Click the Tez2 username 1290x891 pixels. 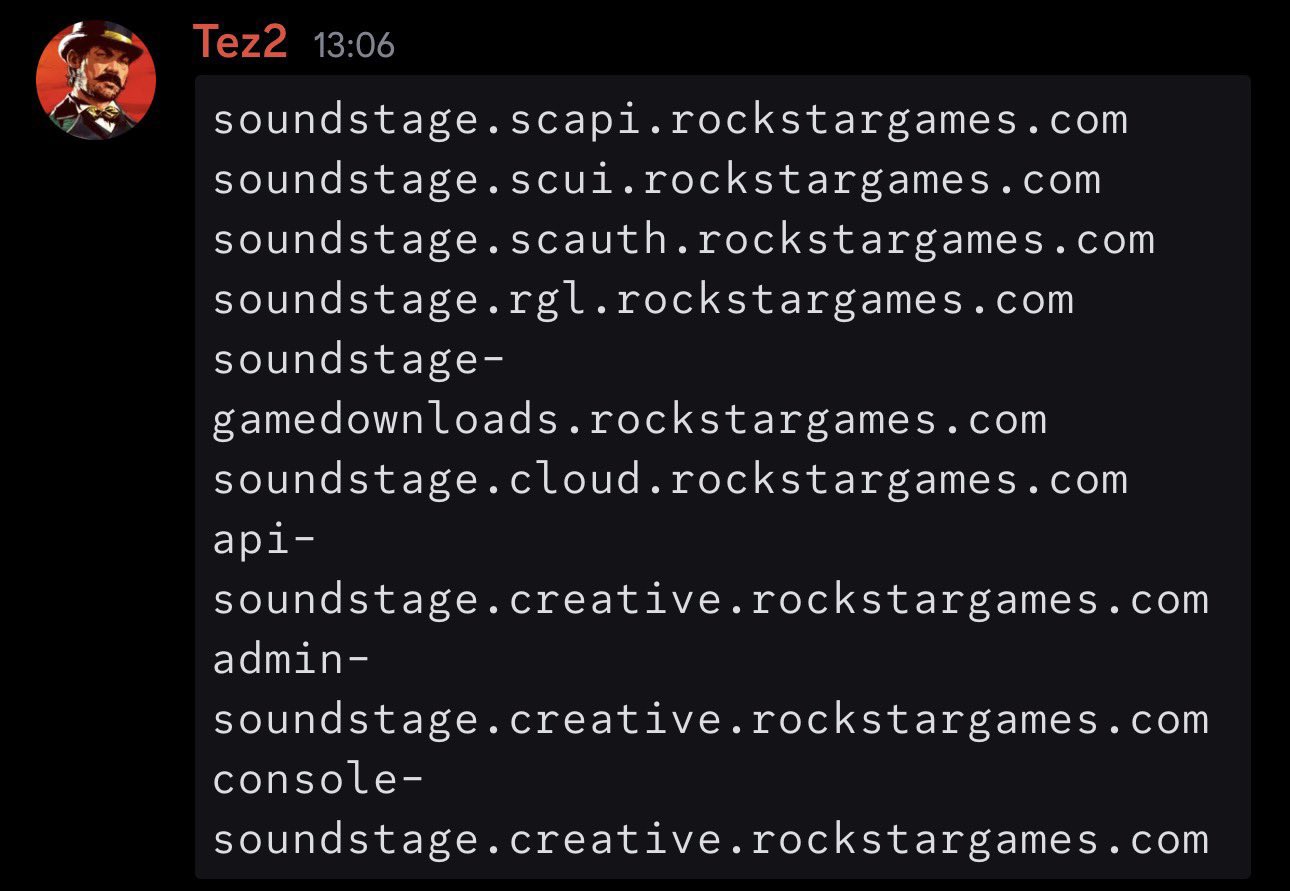[240, 43]
